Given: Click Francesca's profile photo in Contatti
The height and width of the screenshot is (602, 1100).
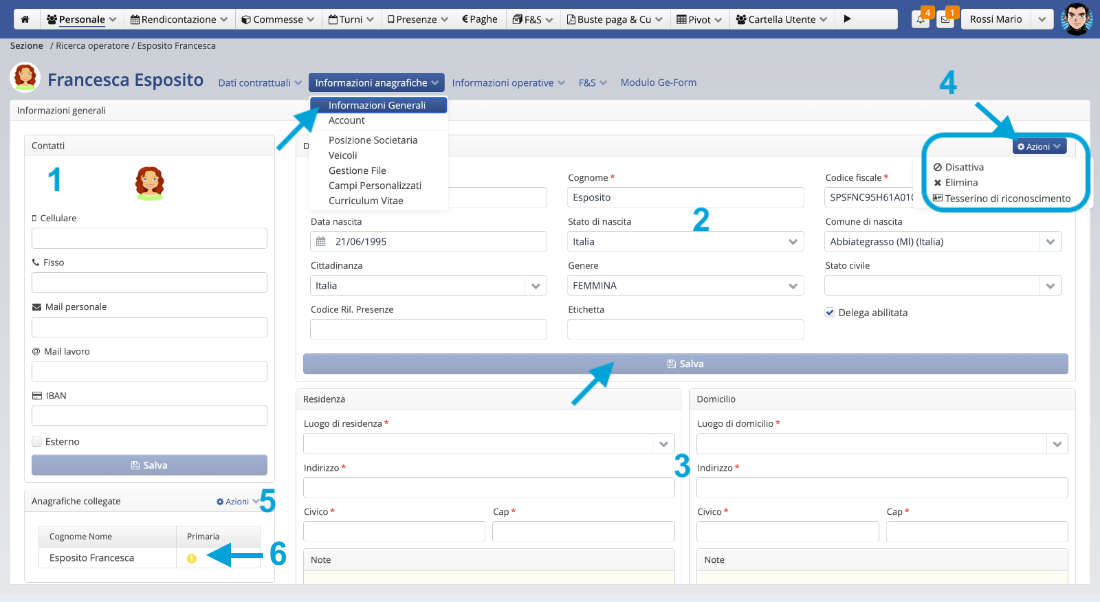Looking at the screenshot, I should (x=149, y=182).
